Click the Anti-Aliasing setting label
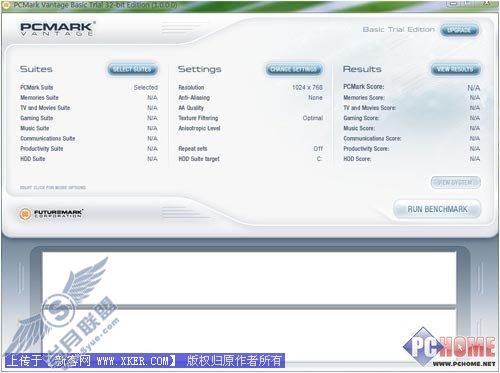This screenshot has width=500, height=373. [194, 98]
